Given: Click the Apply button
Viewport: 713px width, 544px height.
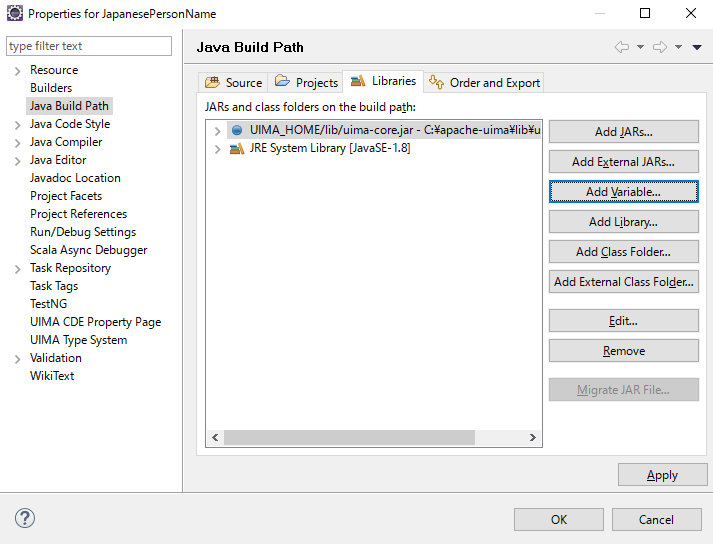Looking at the screenshot, I should click(x=663, y=475).
